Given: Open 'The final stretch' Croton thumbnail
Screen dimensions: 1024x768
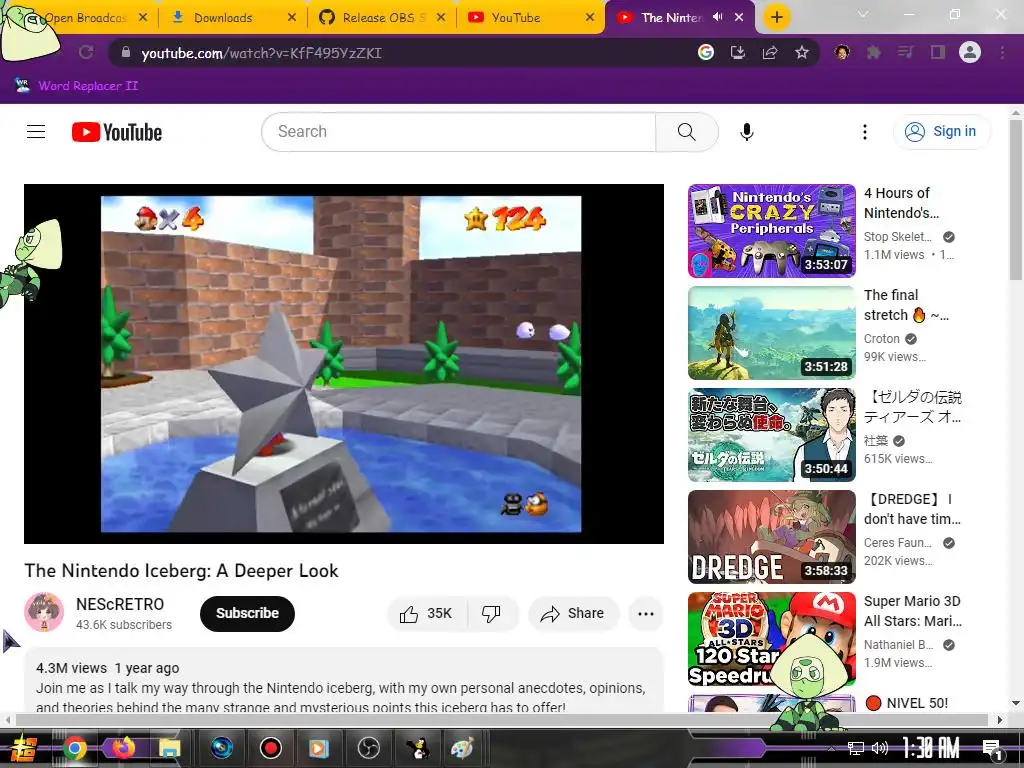Looking at the screenshot, I should [771, 333].
